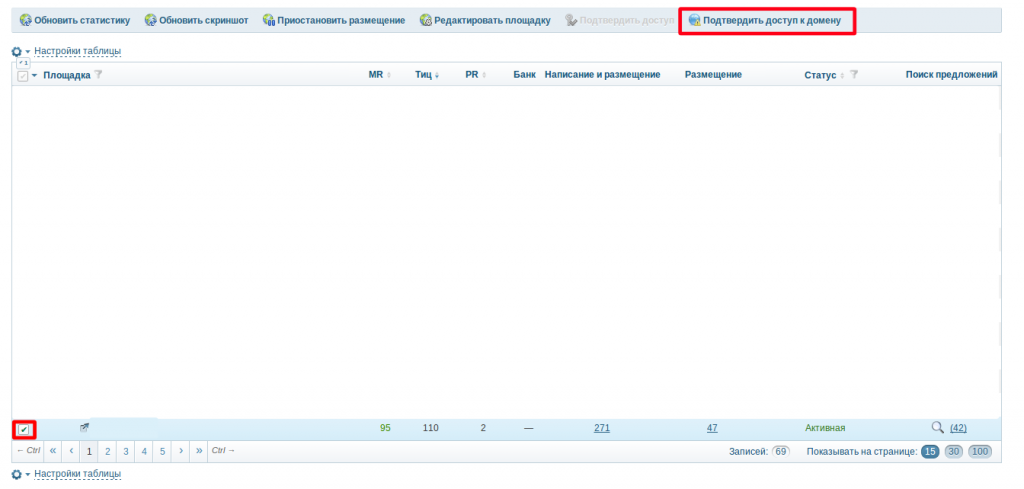Show 100 records per page
The image size is (1024, 489).
(980, 452)
